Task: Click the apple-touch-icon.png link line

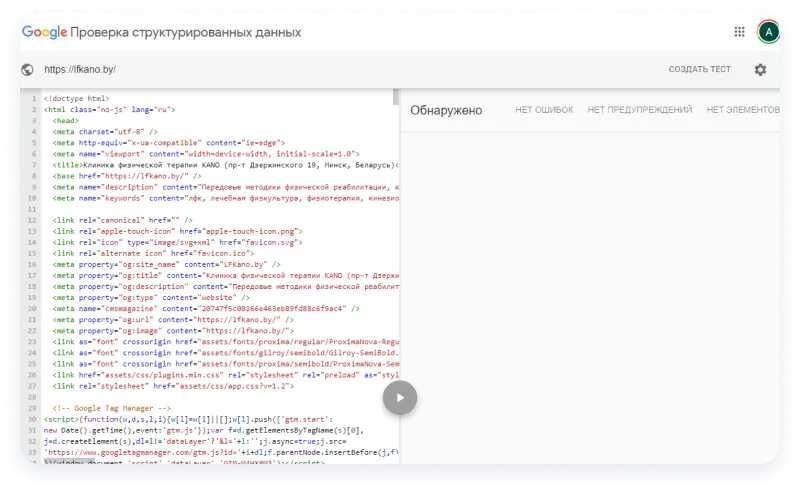Action: point(178,231)
